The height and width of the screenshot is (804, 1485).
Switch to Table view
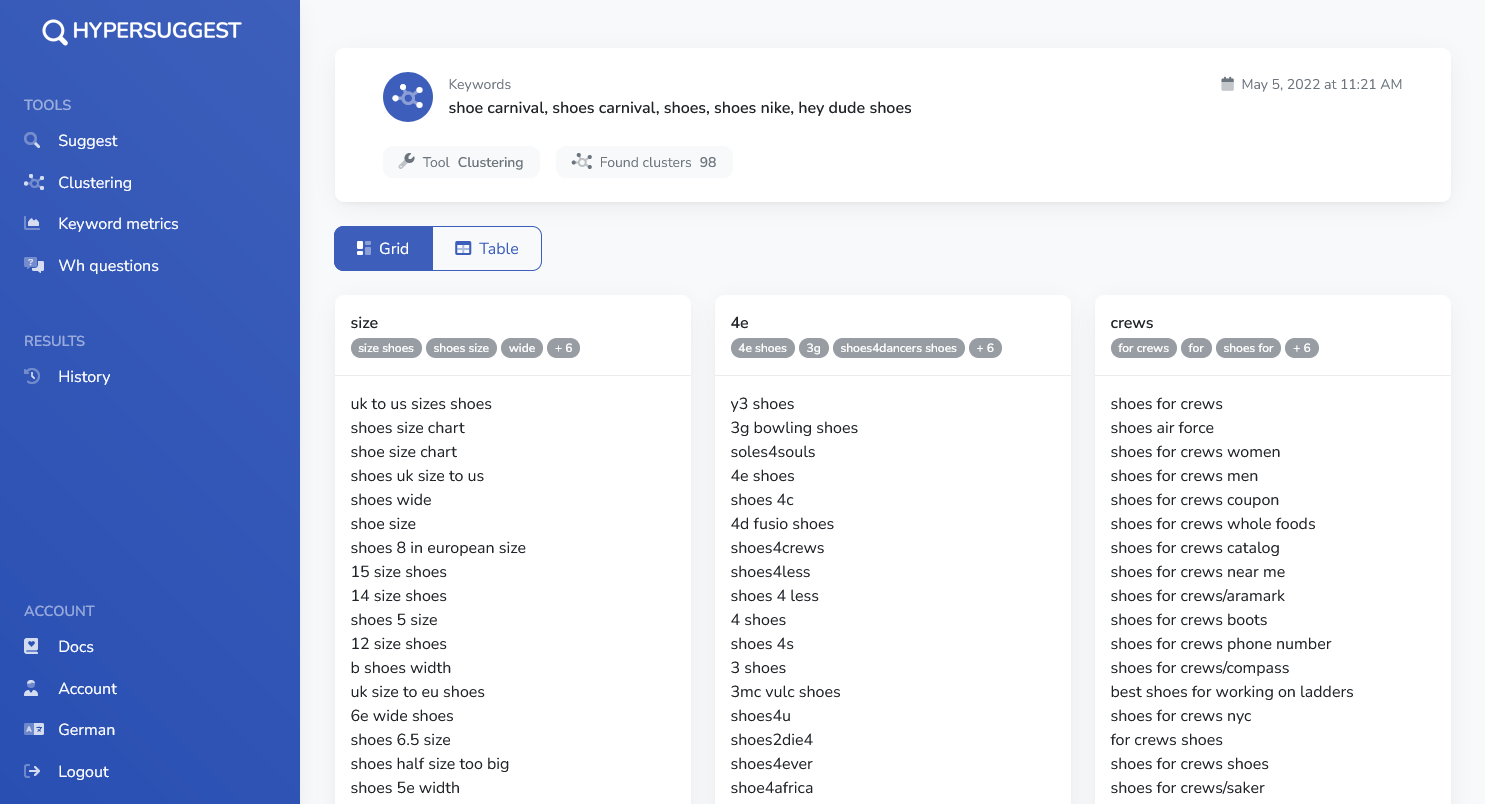pos(487,248)
